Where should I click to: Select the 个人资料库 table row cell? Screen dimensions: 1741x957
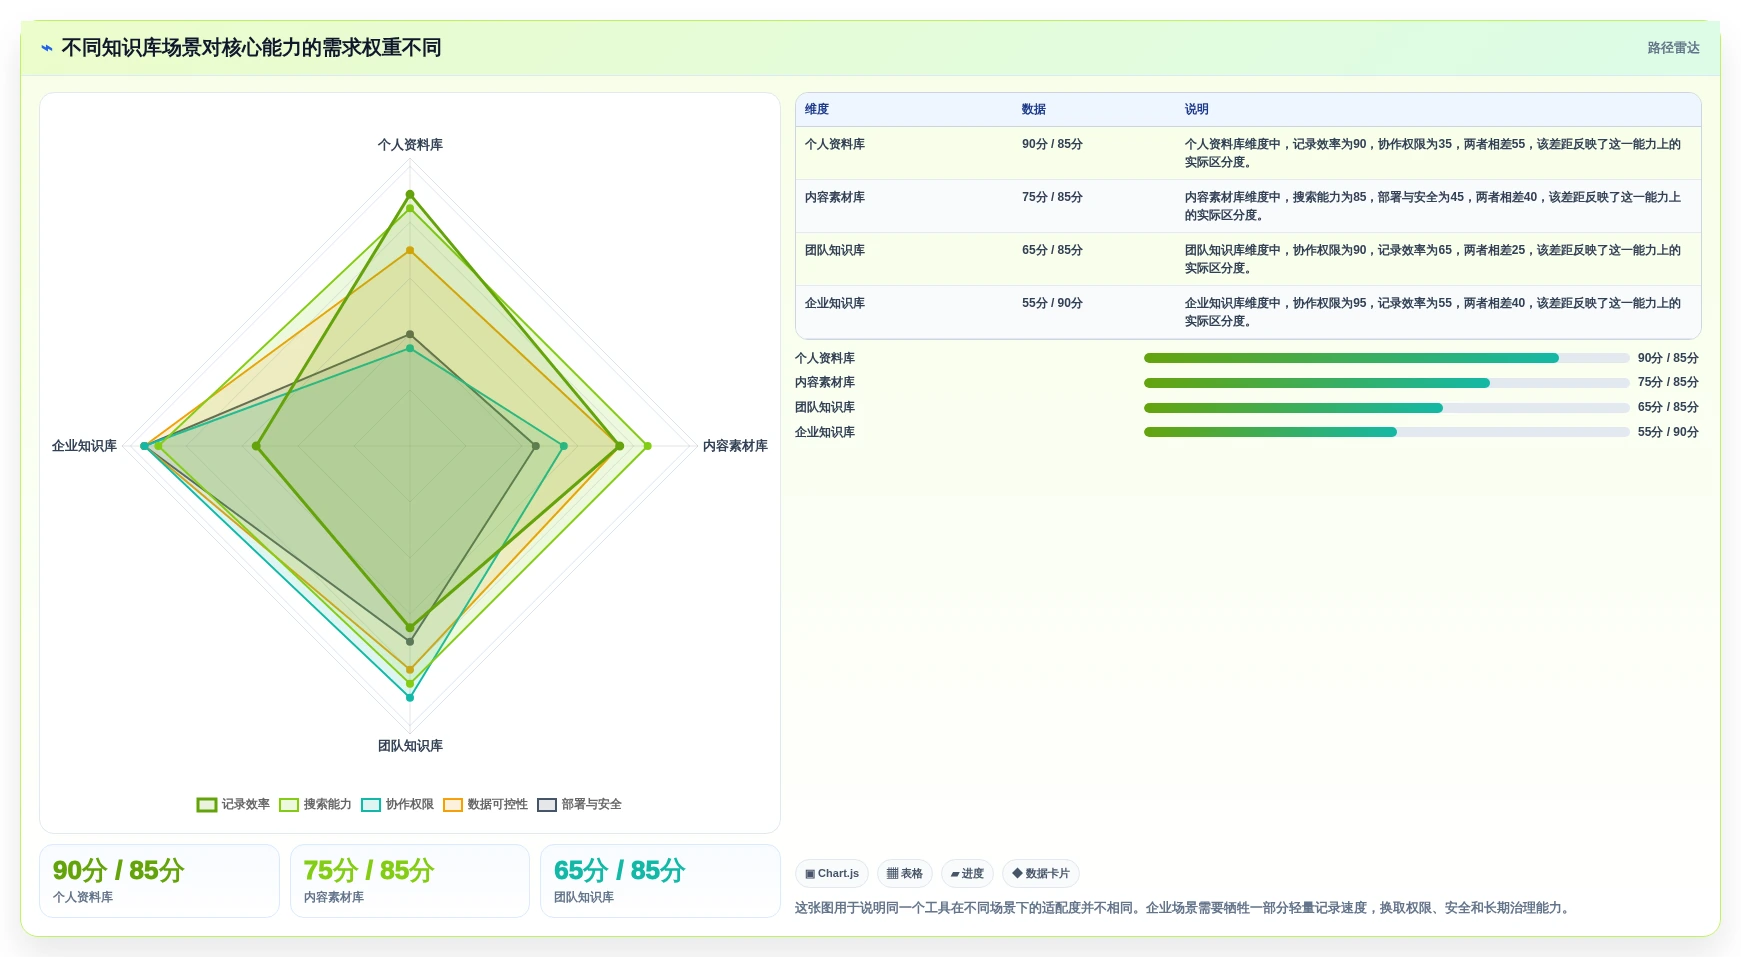(904, 153)
